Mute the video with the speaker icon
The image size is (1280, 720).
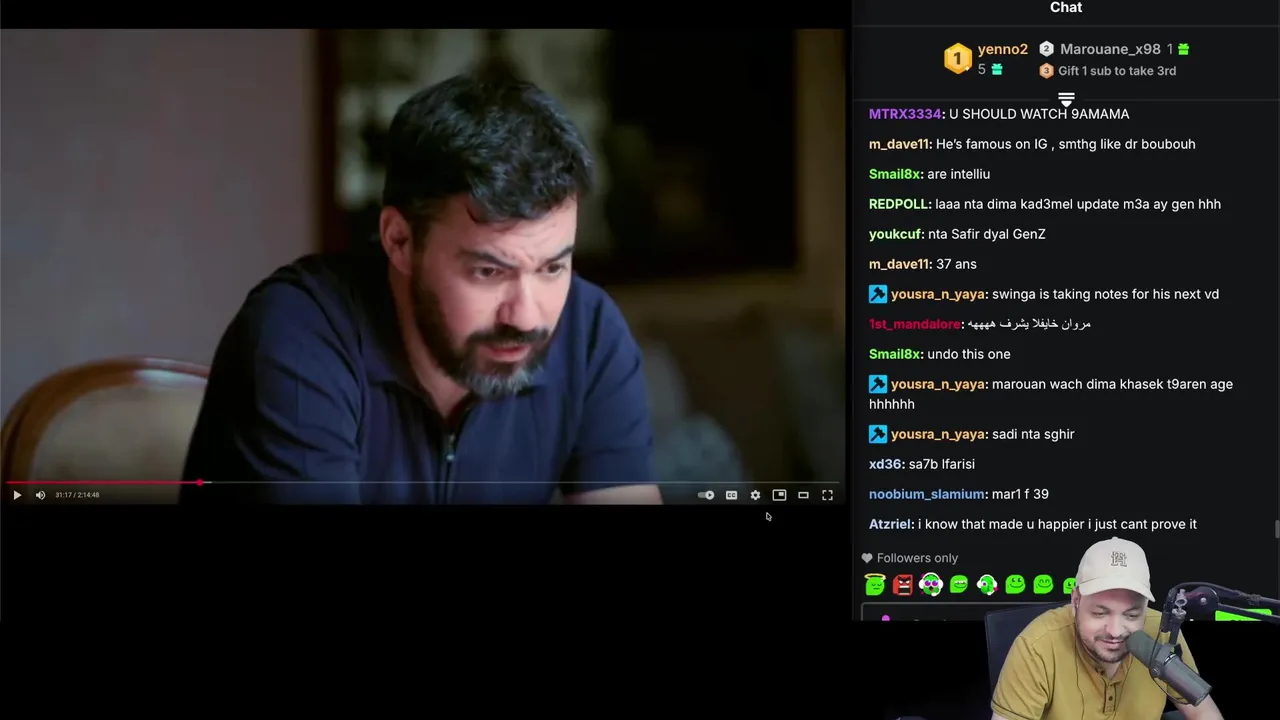point(40,495)
